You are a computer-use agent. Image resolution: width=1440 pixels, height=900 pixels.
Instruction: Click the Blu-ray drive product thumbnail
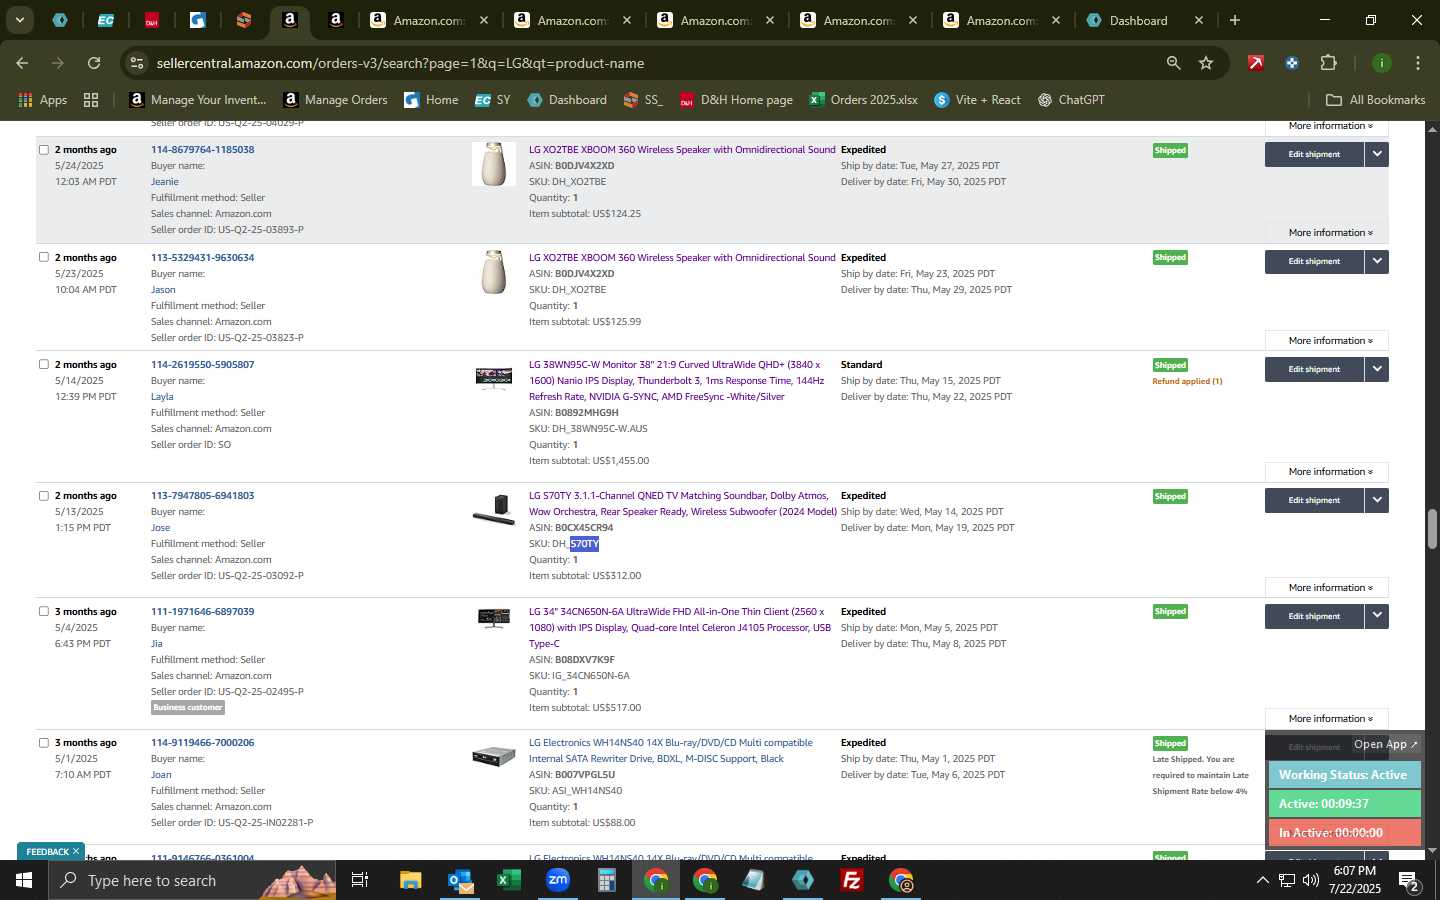[494, 757]
